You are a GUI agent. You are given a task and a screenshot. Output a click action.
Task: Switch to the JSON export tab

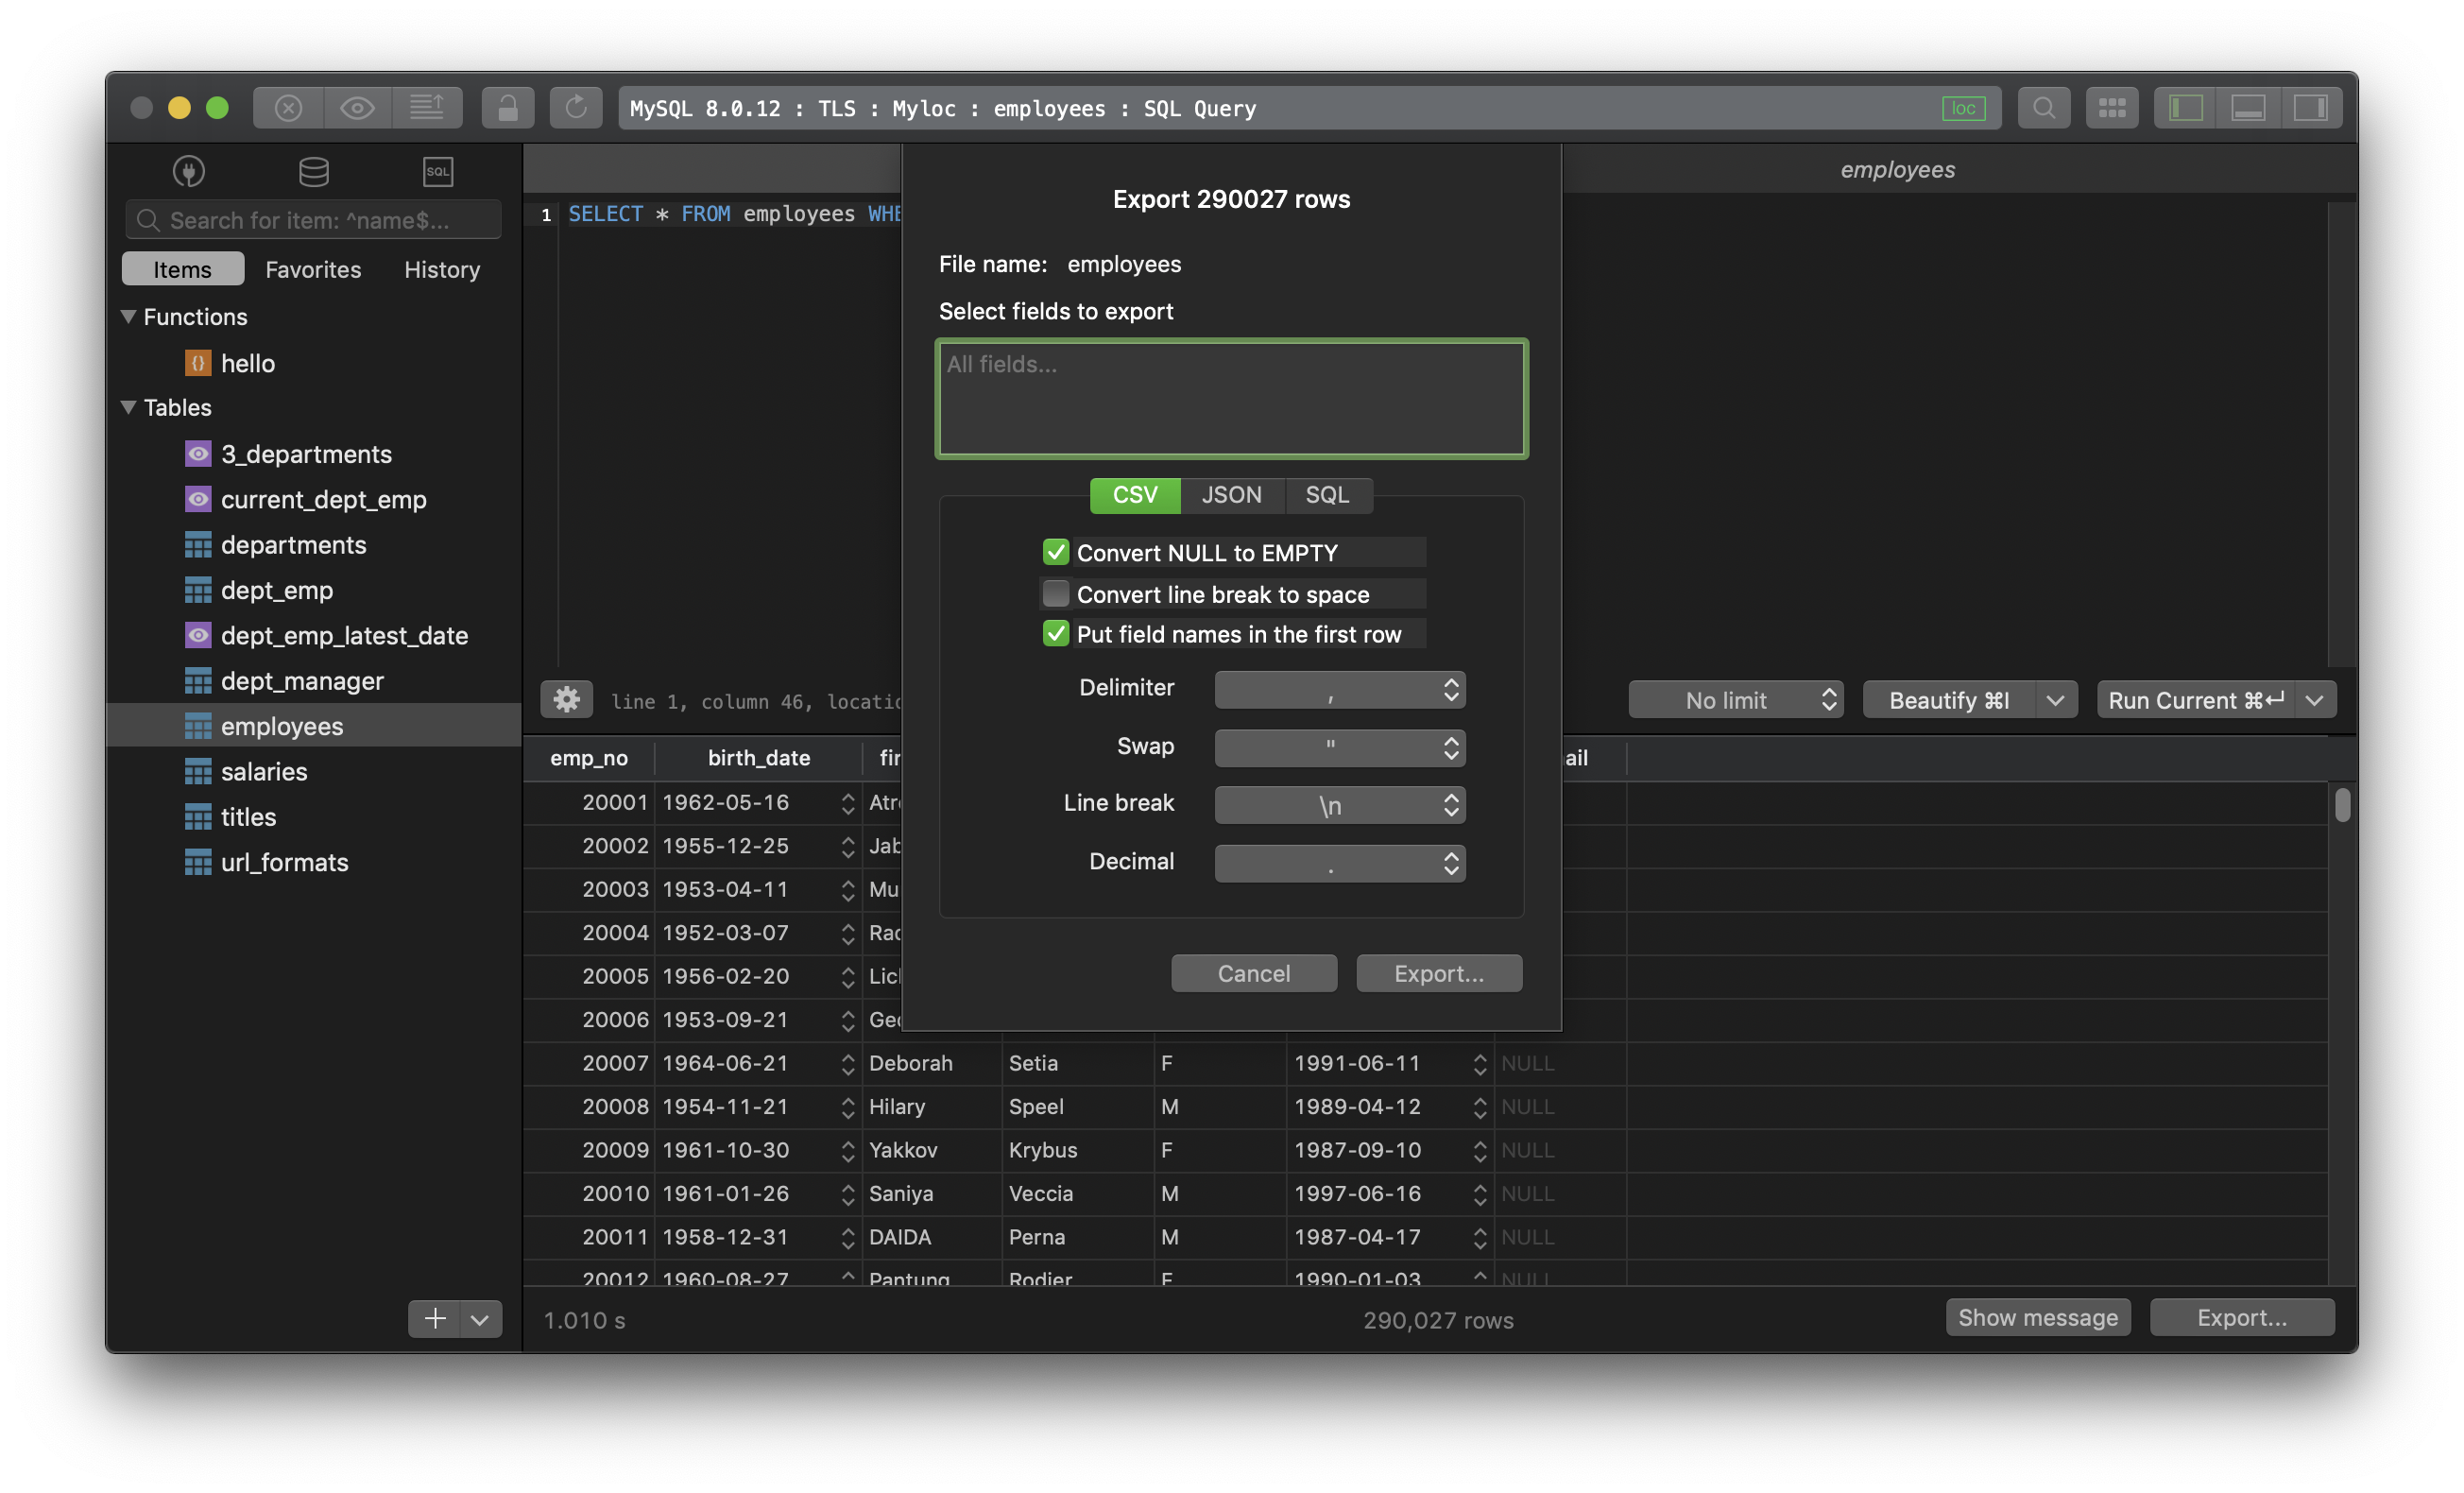(x=1231, y=495)
